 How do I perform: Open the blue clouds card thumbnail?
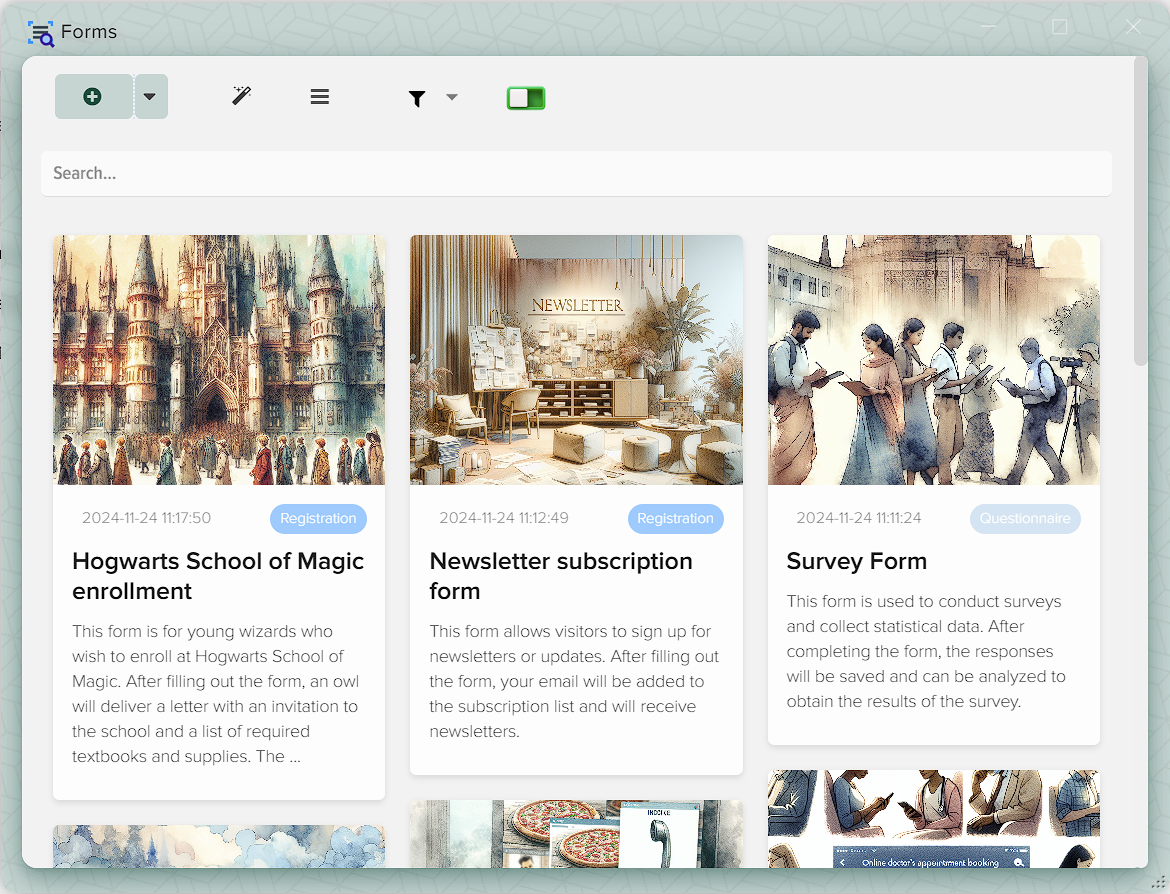tap(219, 846)
